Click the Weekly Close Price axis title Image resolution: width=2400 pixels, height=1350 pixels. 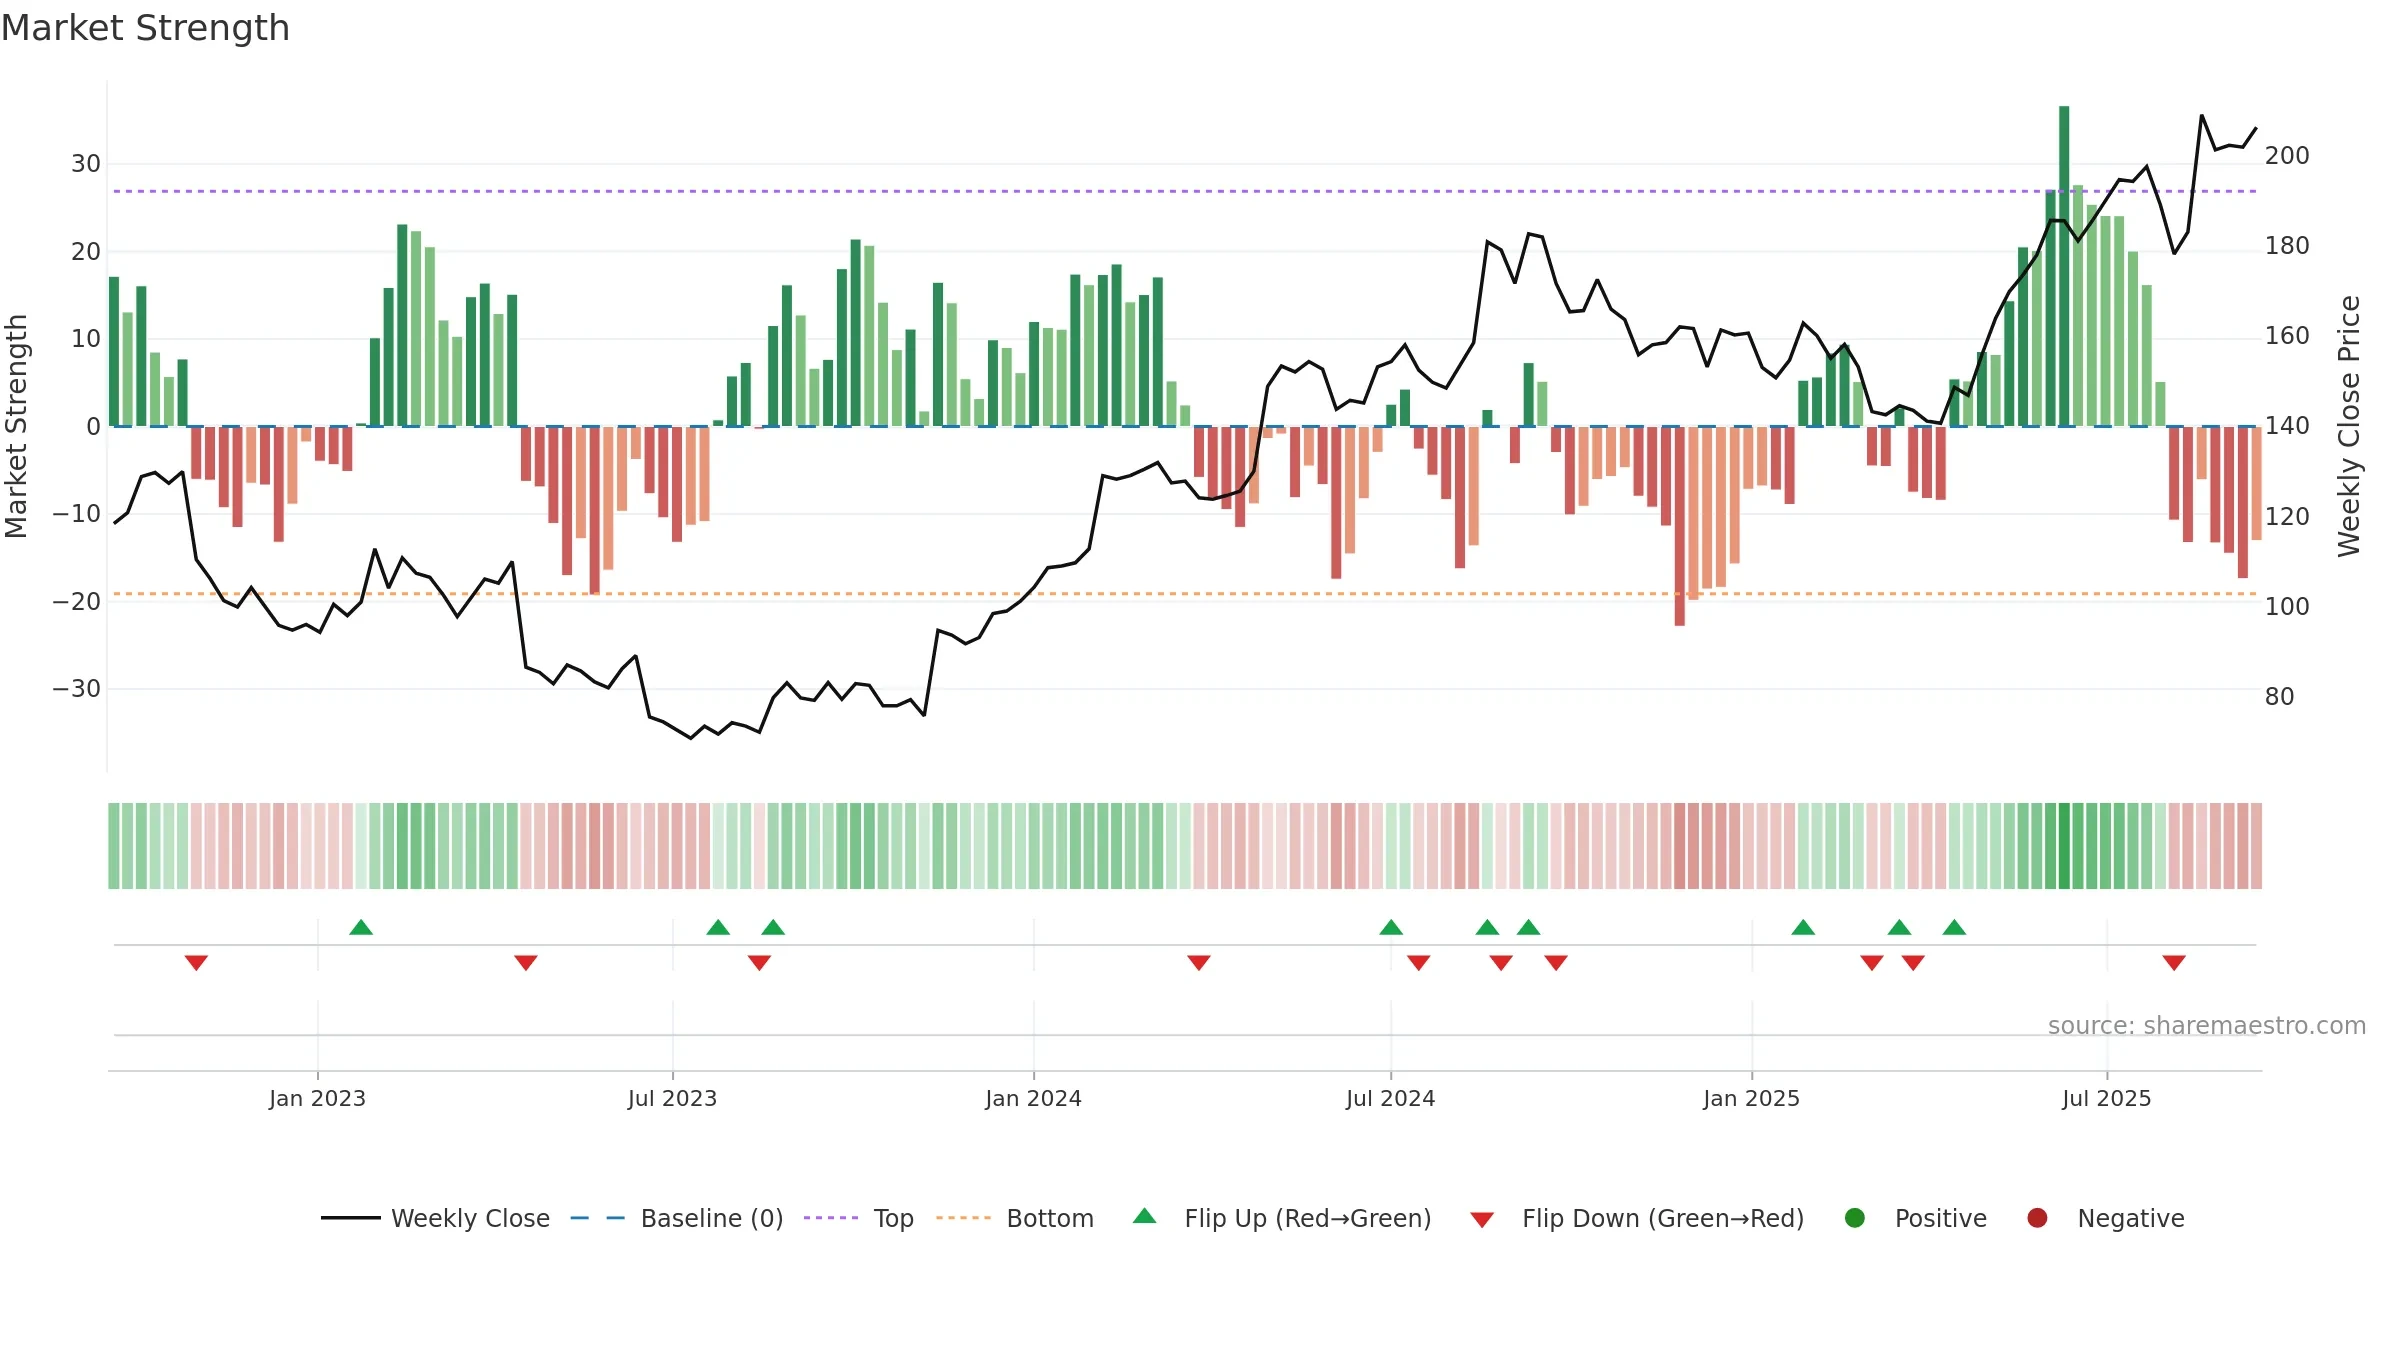click(2349, 426)
